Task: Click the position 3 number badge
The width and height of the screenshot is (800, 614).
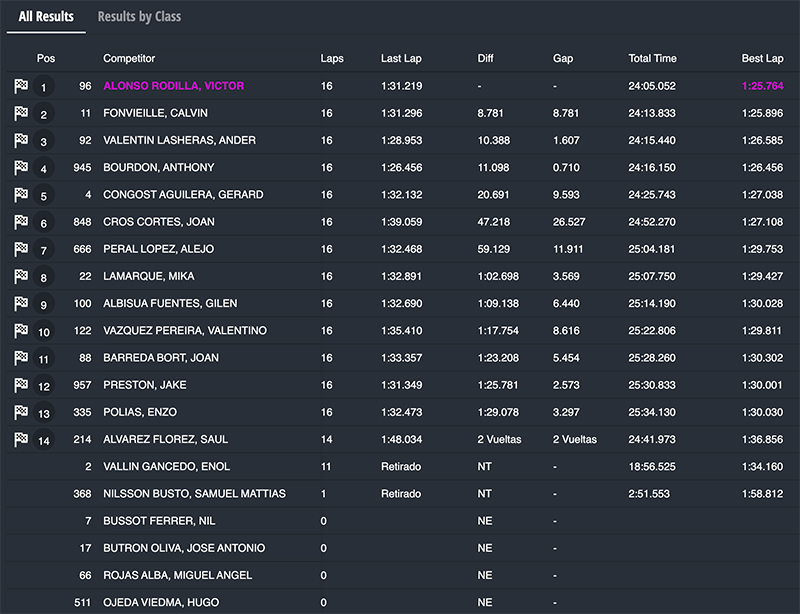Action: [43, 141]
